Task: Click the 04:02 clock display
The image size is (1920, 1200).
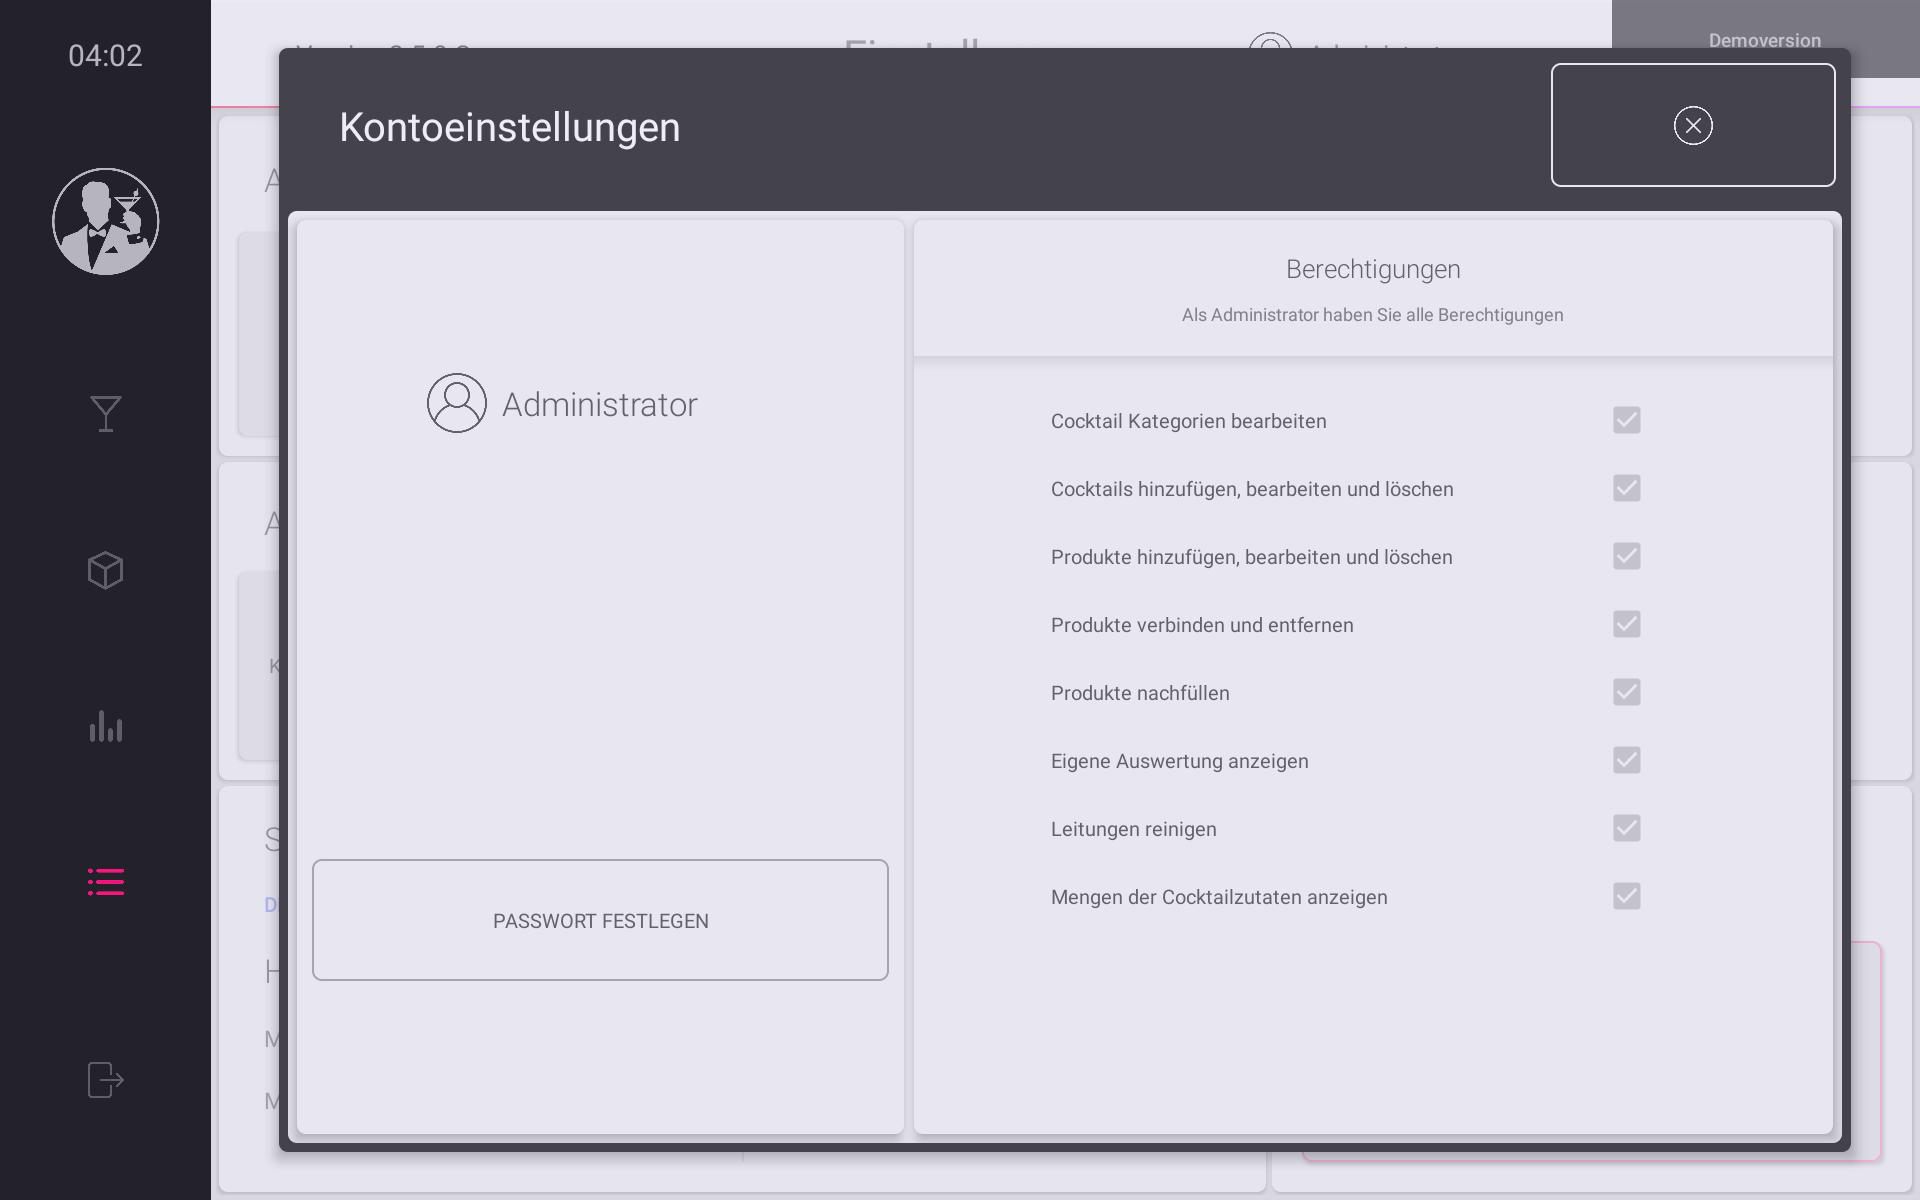Action: (x=105, y=55)
